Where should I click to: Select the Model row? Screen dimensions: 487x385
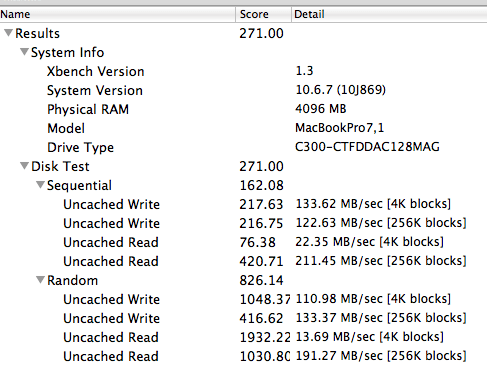coord(243,128)
